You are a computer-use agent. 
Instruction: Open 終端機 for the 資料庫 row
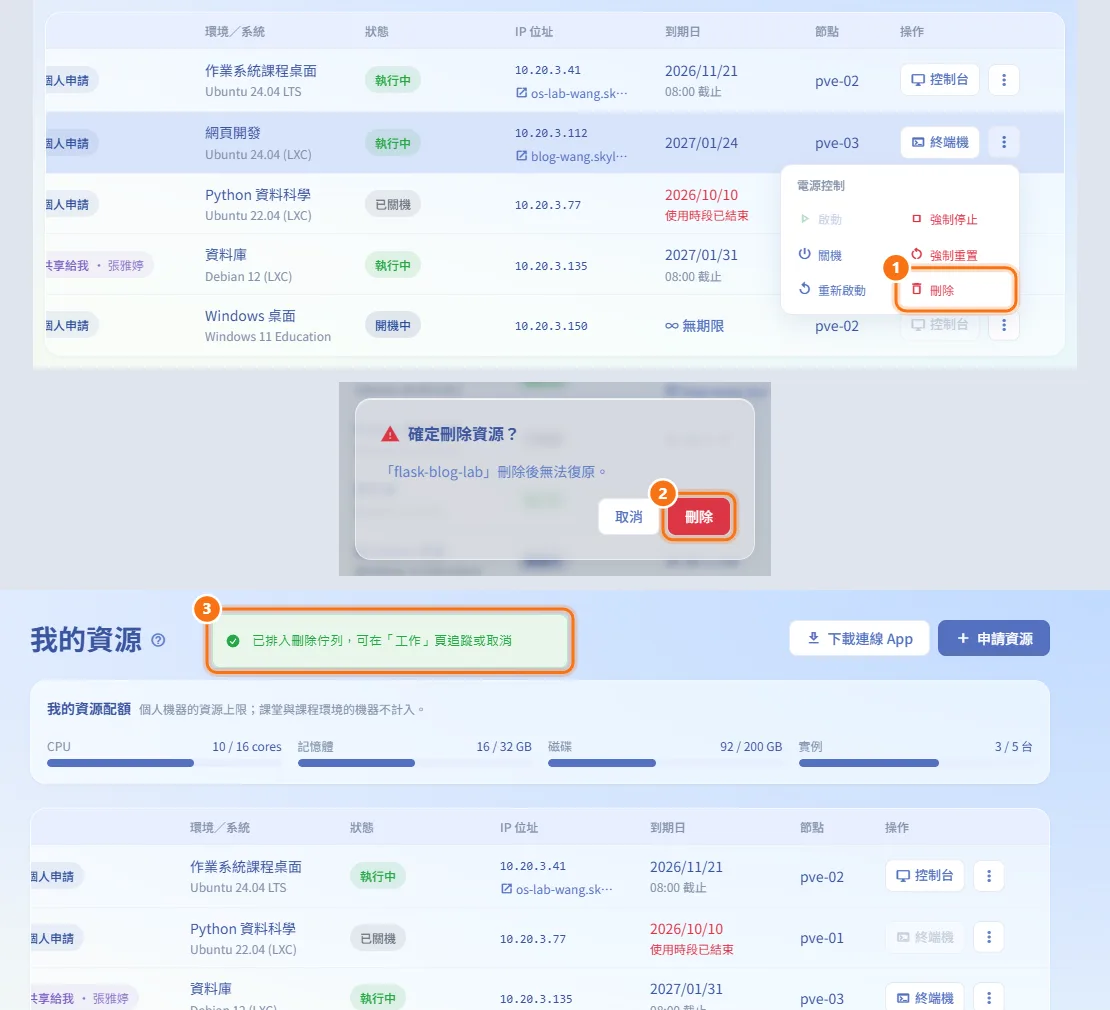pos(925,997)
